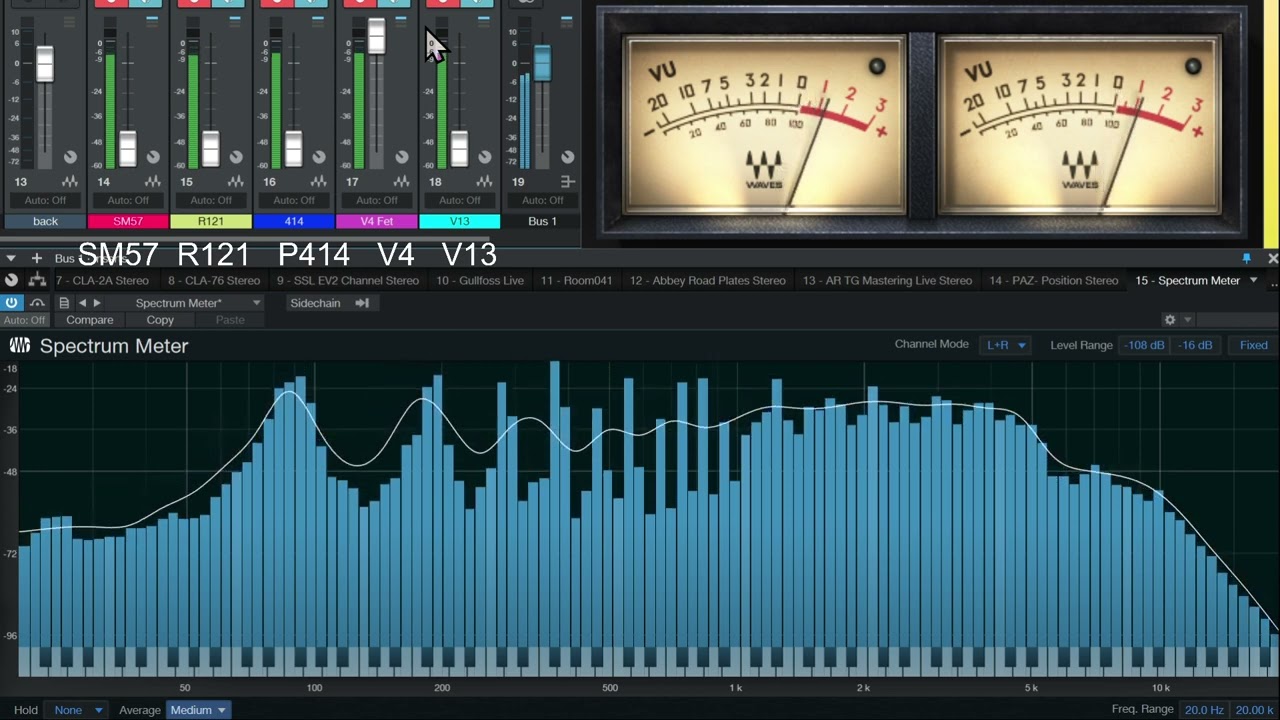1280x720 pixels.
Task: Switch to the 9 - SSL EV2 Channel Stereo tab
Action: (348, 280)
